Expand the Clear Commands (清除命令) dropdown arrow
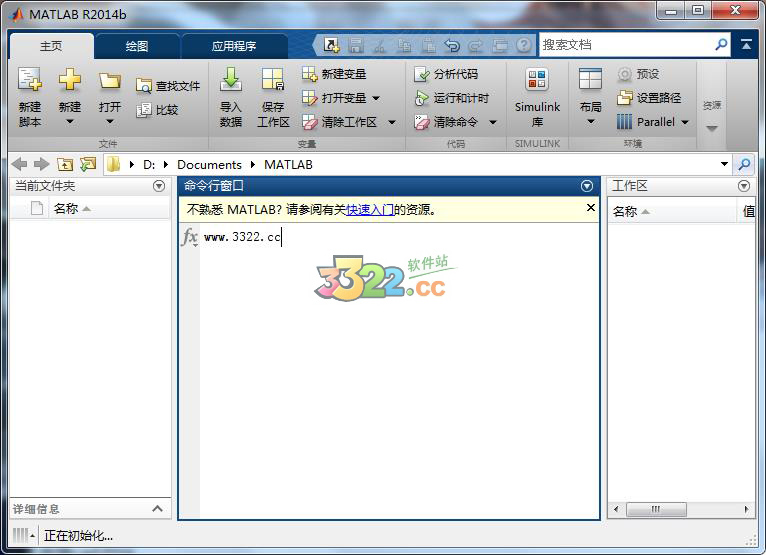The image size is (766, 555). pos(493,122)
